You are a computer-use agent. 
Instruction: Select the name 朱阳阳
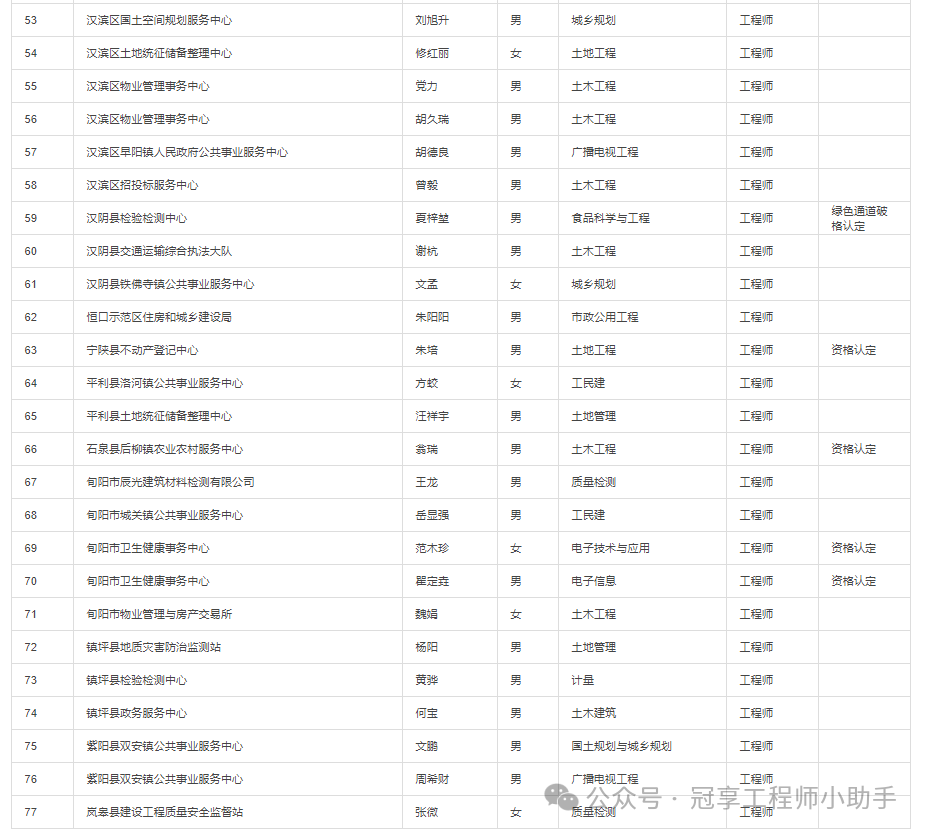[432, 318]
